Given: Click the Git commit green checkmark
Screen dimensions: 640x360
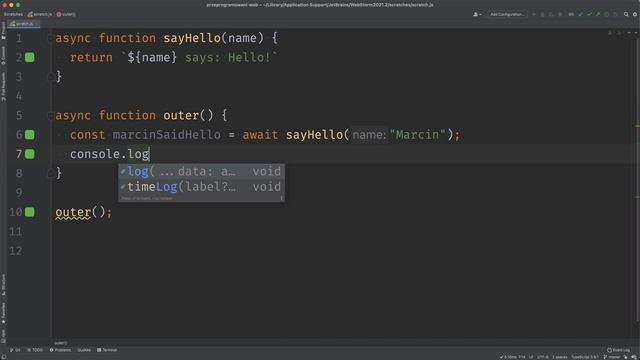Looking at the screenshot, I should point(589,14).
